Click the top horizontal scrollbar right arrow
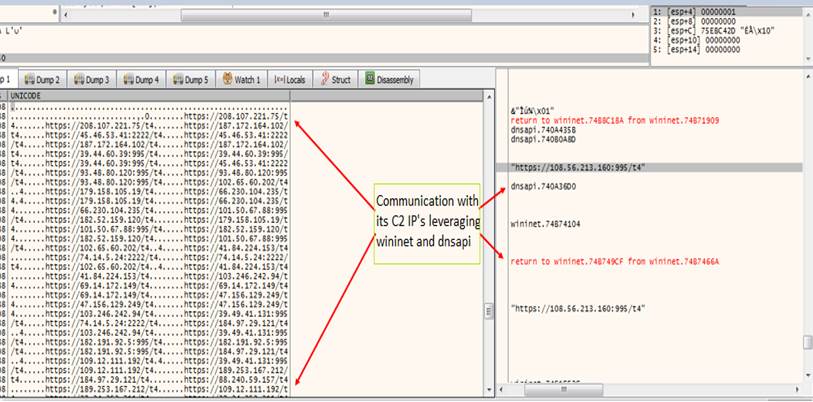This screenshot has height=402, width=813. point(632,16)
